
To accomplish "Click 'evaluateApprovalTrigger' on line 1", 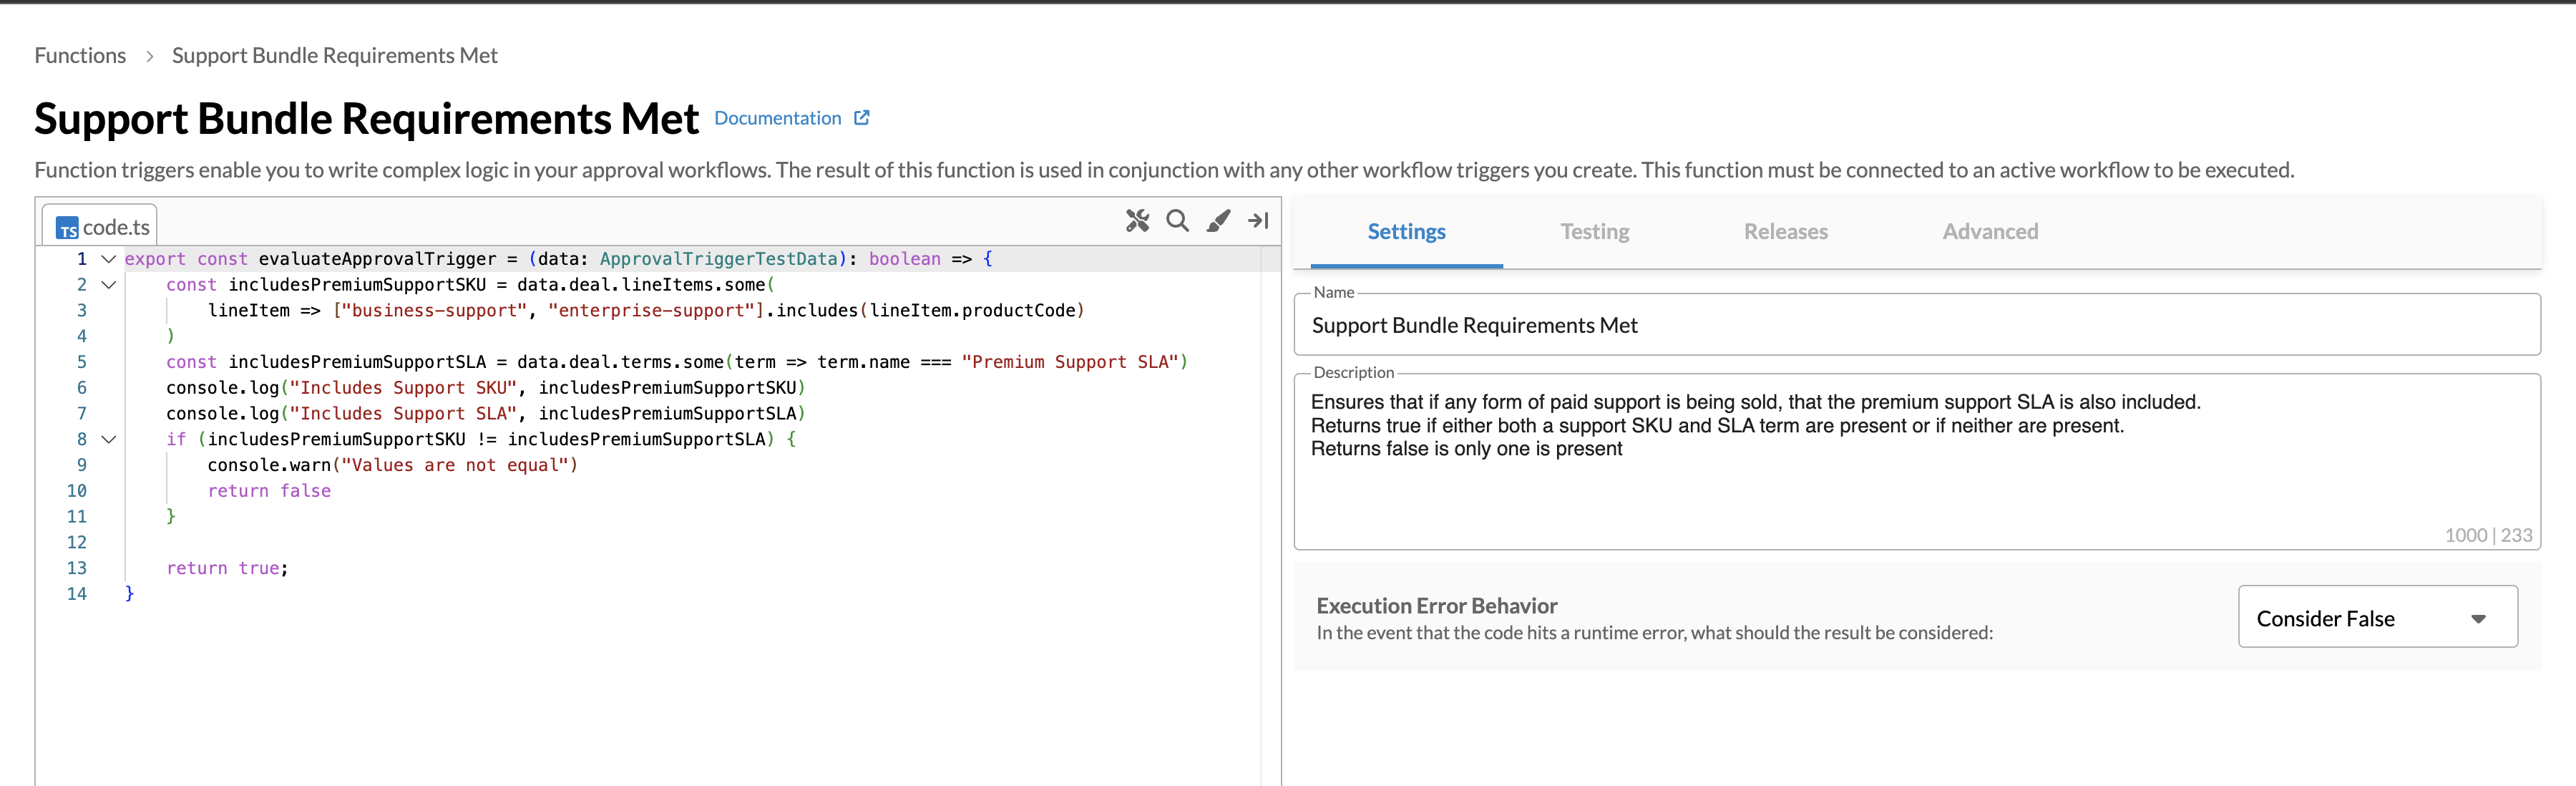I will [377, 259].
